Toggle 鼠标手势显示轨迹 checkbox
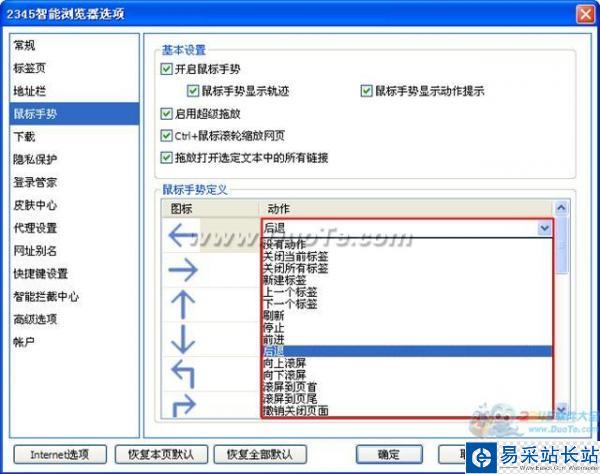600x474 pixels. coord(193,91)
